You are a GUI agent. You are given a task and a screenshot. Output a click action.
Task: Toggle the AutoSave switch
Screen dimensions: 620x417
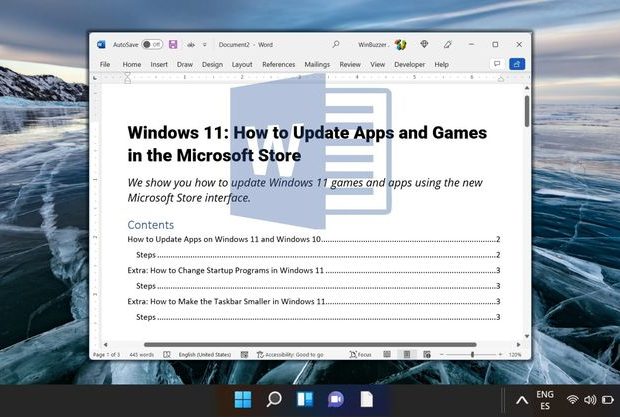(x=152, y=44)
